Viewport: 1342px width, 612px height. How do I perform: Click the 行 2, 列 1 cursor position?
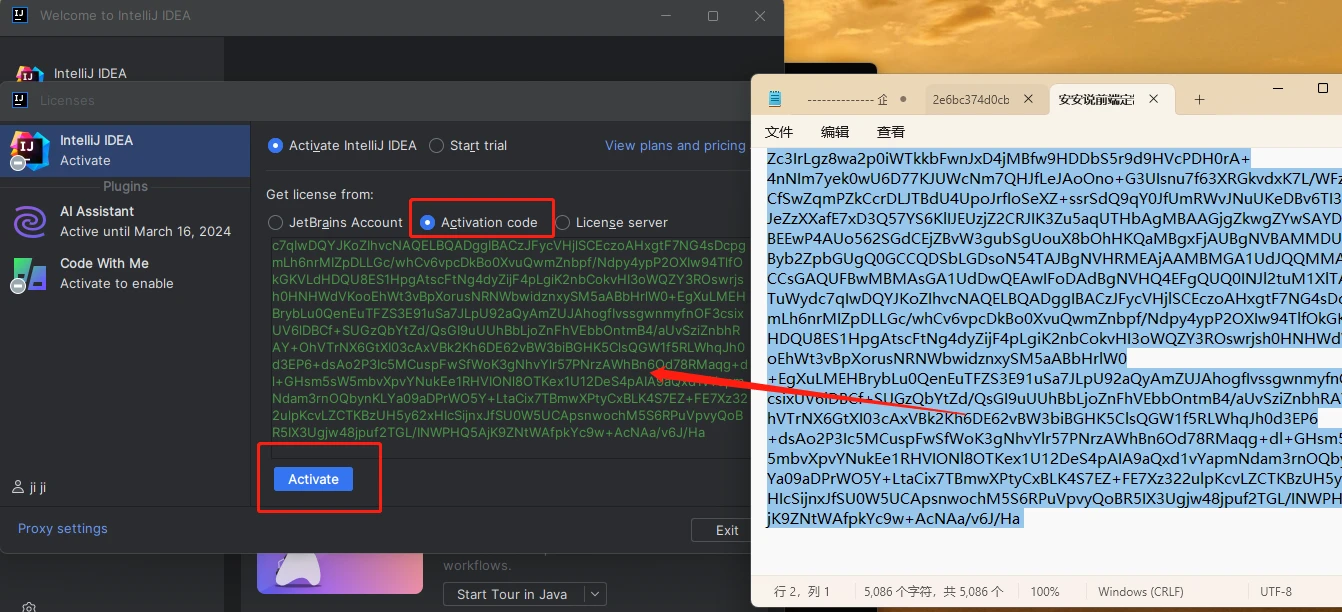click(x=802, y=592)
